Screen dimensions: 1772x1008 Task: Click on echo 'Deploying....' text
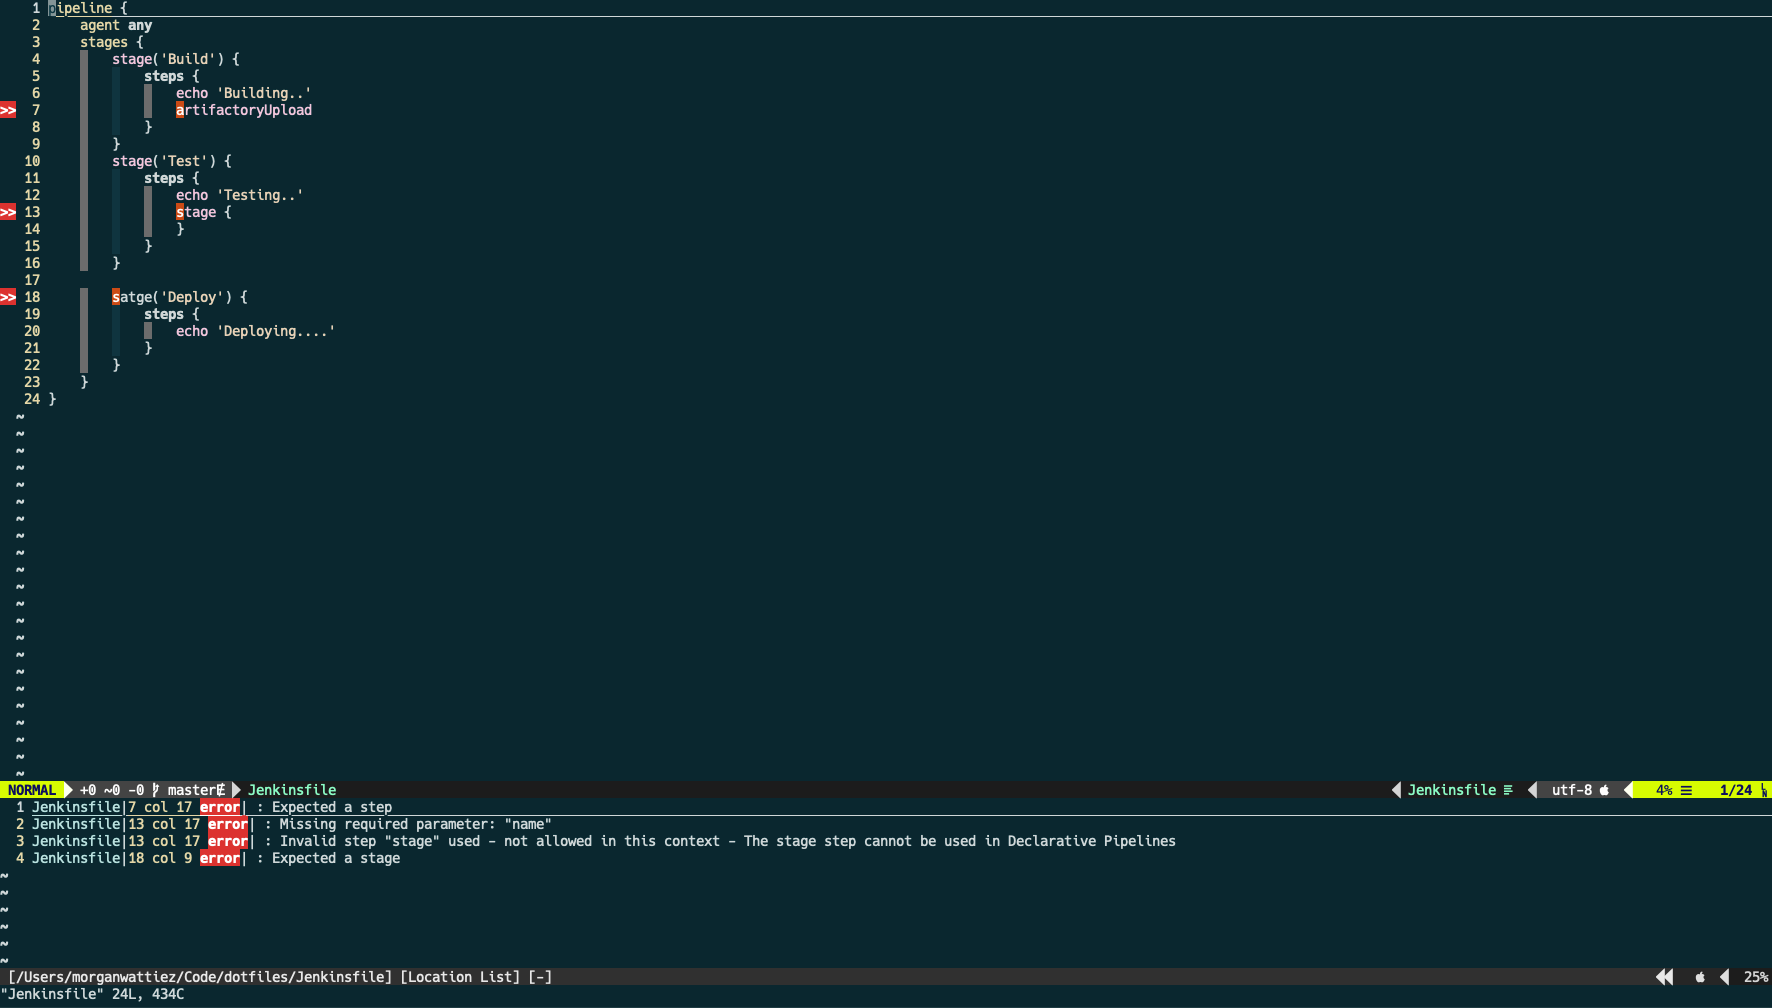pyautogui.click(x=256, y=331)
